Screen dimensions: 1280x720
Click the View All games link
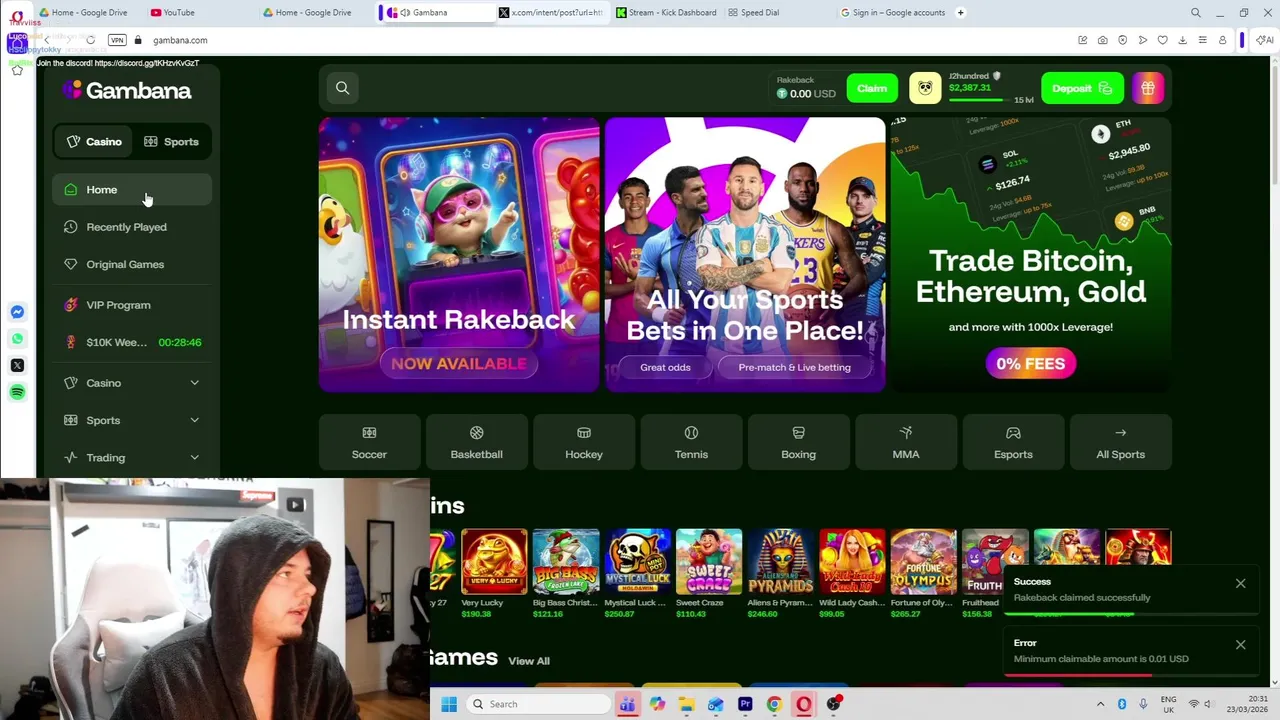tap(529, 661)
